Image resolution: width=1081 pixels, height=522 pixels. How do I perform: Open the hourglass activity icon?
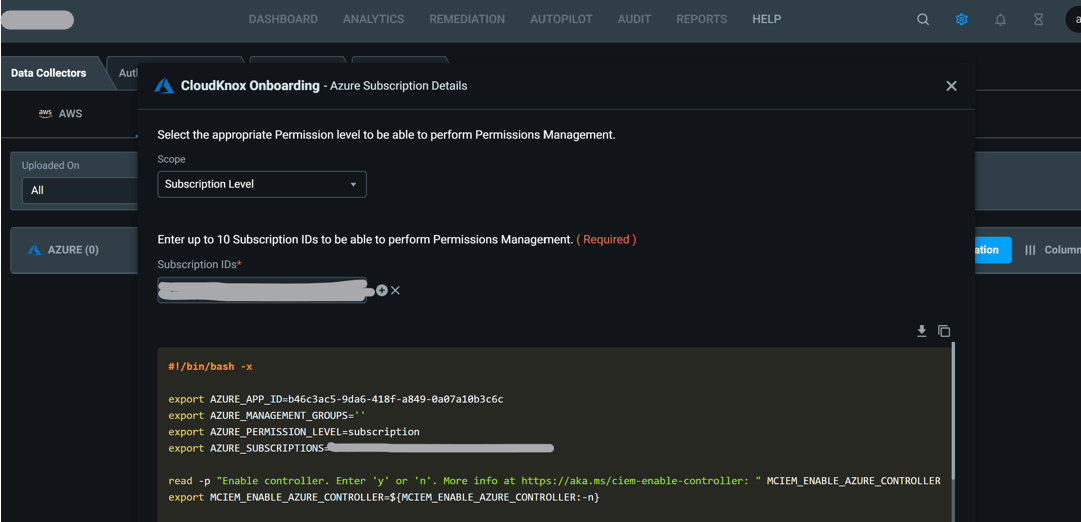tap(1038, 19)
